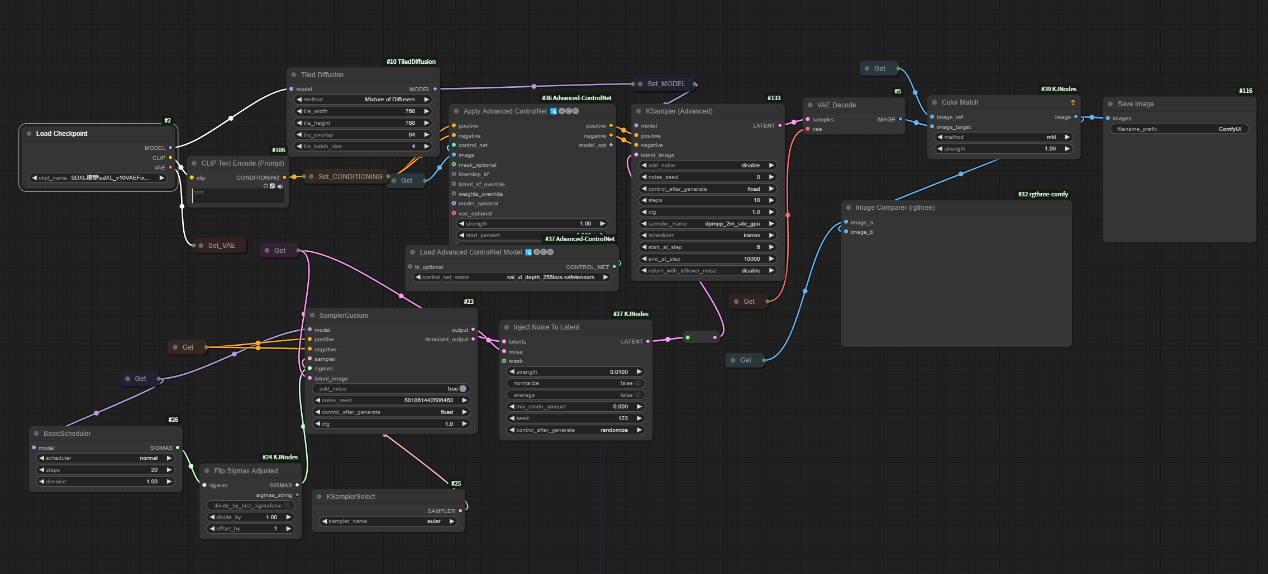Click the Color Match node help question mark

[x=1072, y=103]
